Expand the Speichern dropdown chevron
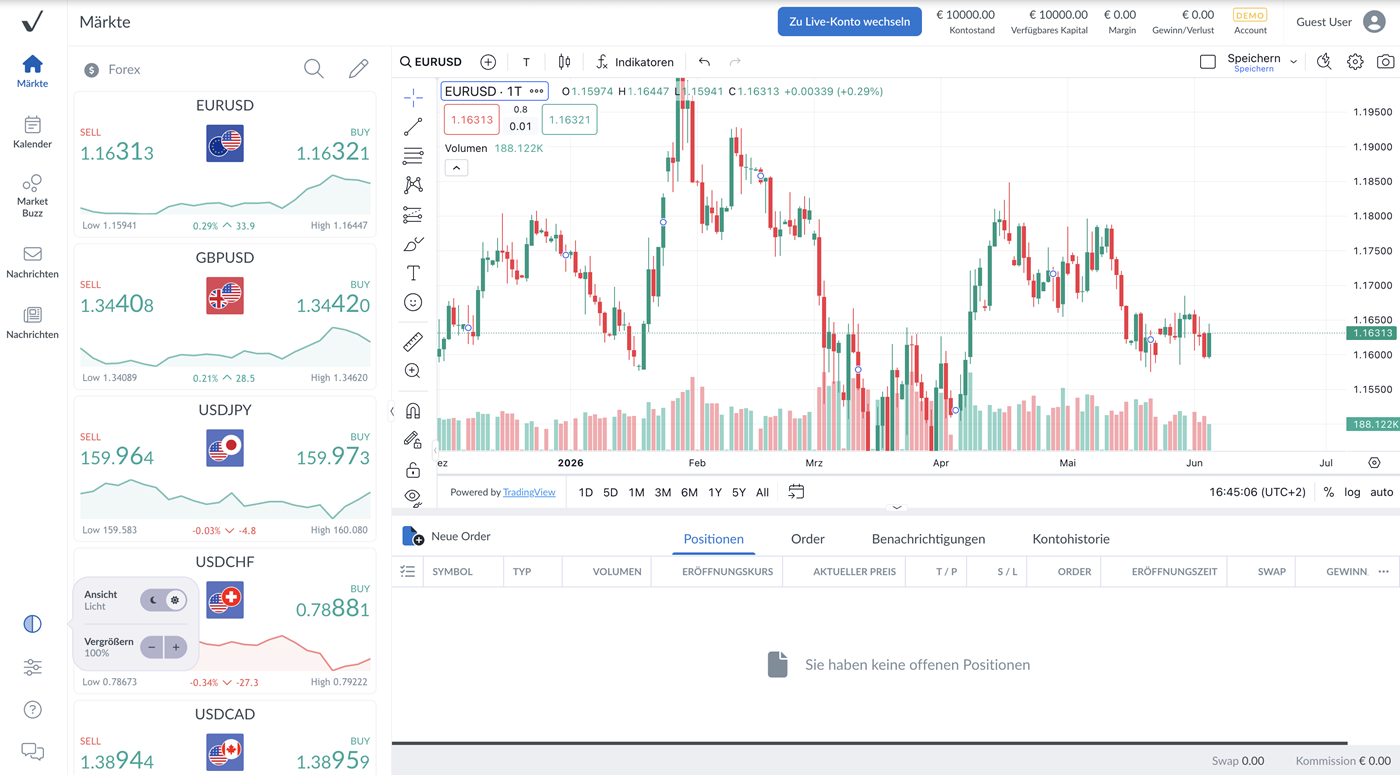This screenshot has height=775, width=1400. pyautogui.click(x=1293, y=62)
